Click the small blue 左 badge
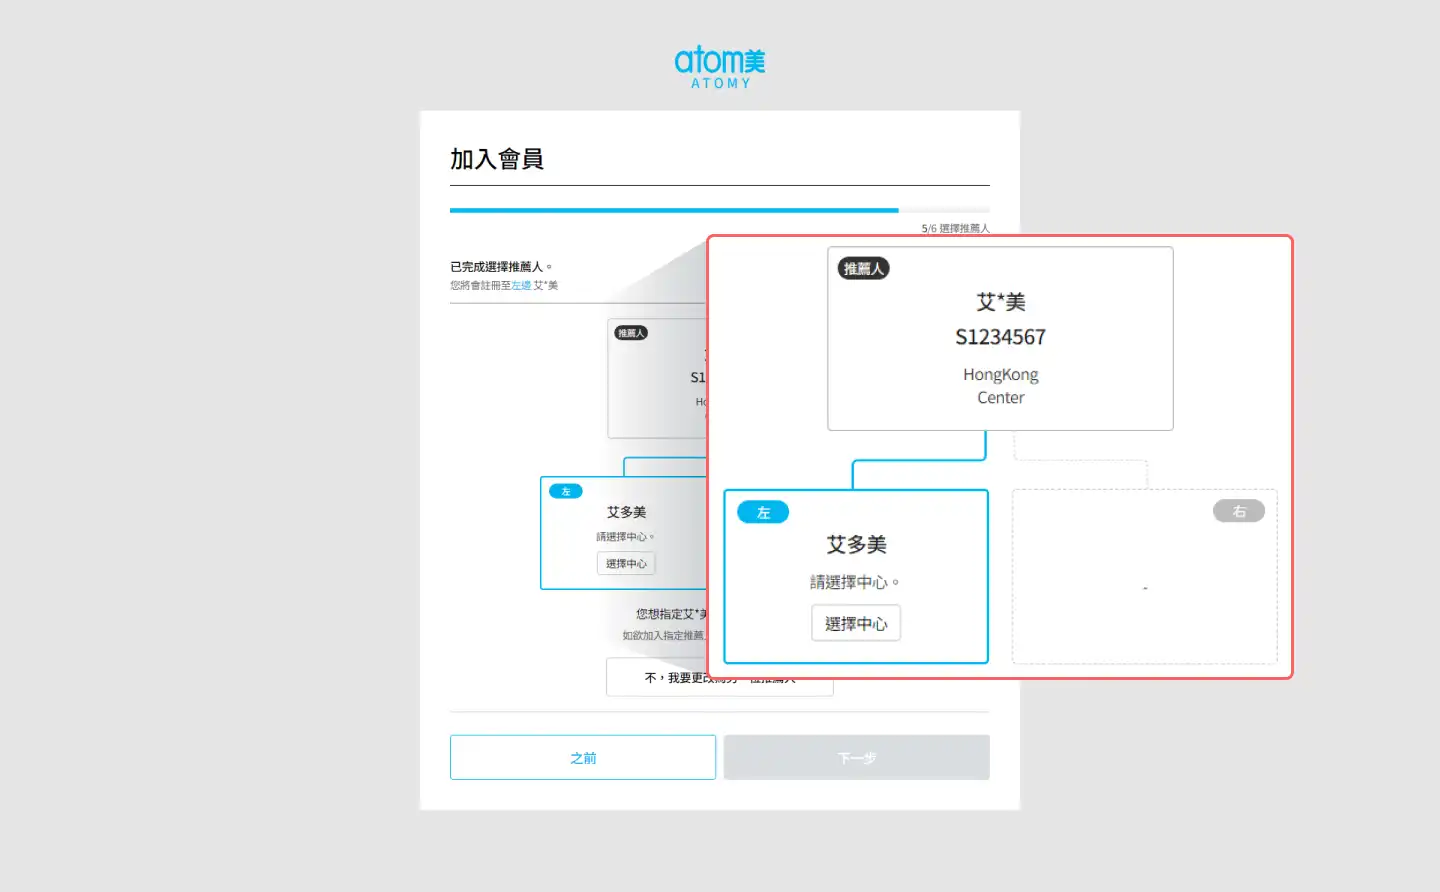 [566, 491]
